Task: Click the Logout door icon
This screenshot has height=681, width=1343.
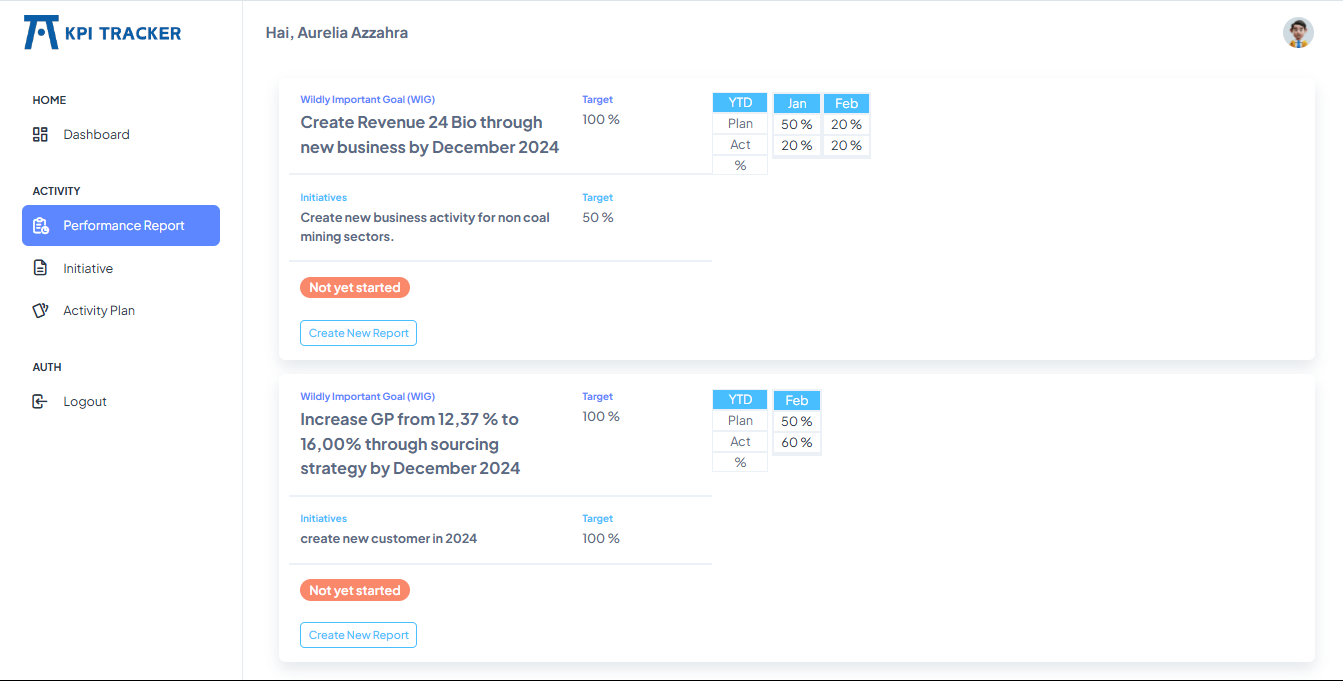Action: click(40, 401)
